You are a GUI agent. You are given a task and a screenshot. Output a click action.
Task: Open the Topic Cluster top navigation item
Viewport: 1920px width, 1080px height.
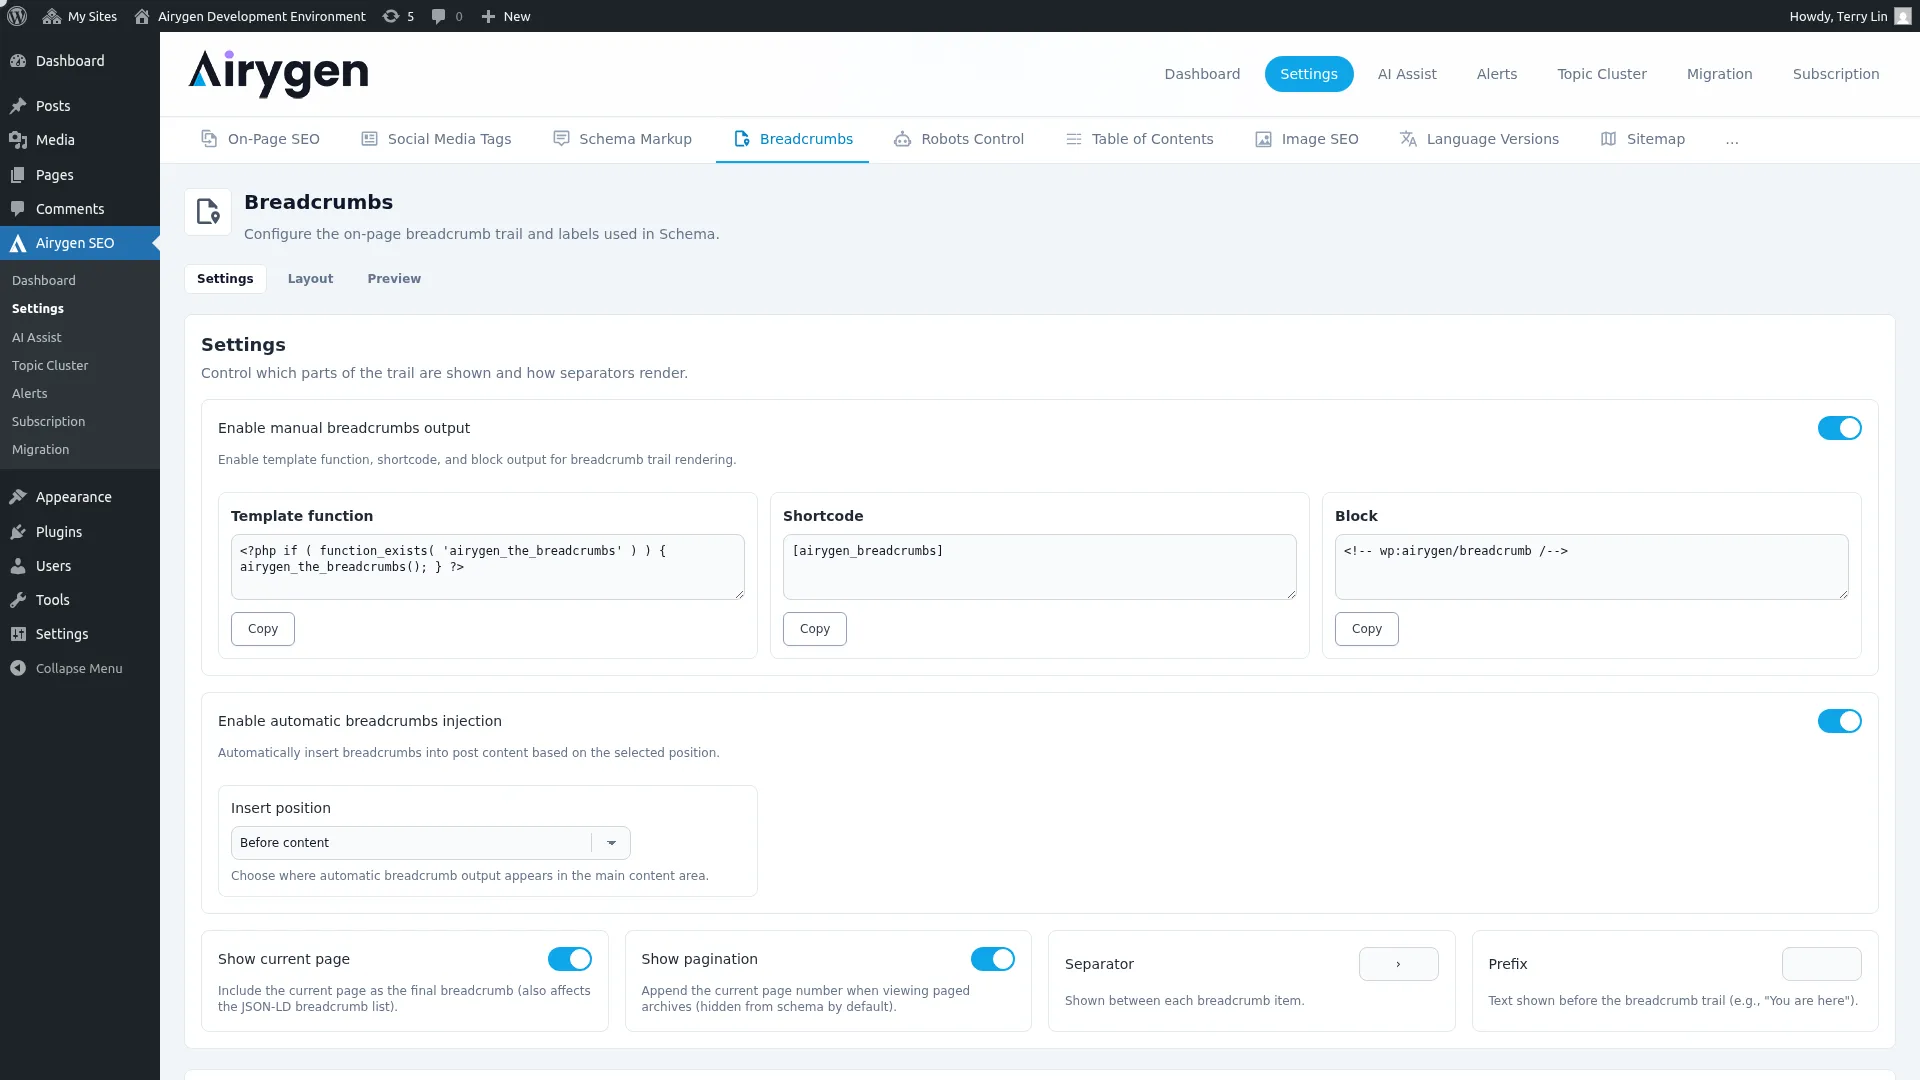click(x=1602, y=74)
